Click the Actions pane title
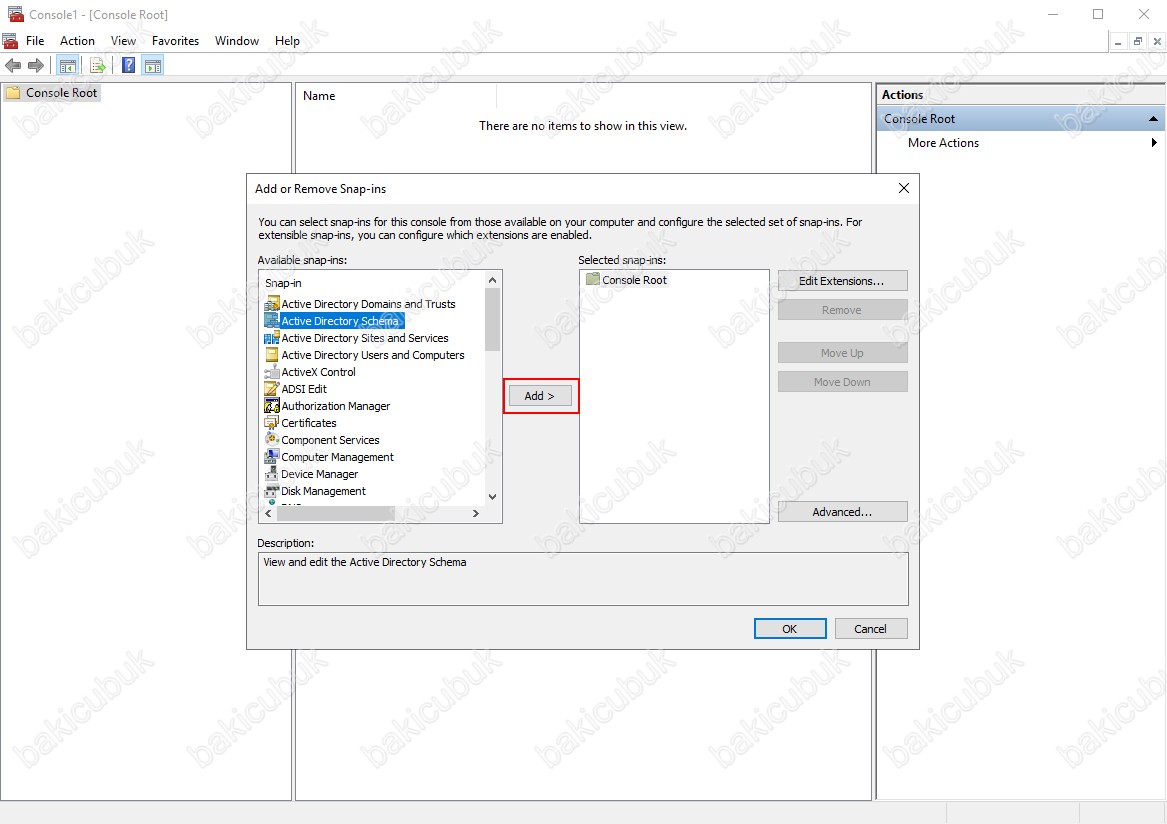 (902, 95)
